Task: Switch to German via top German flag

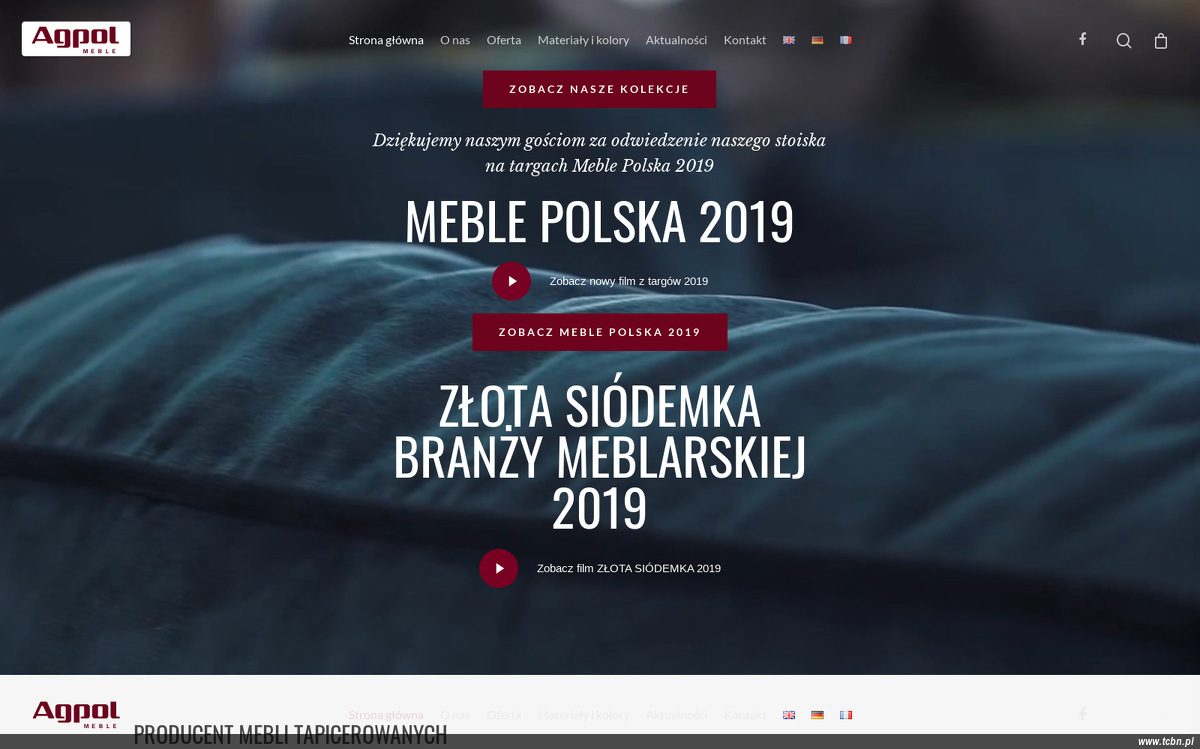Action: point(817,40)
